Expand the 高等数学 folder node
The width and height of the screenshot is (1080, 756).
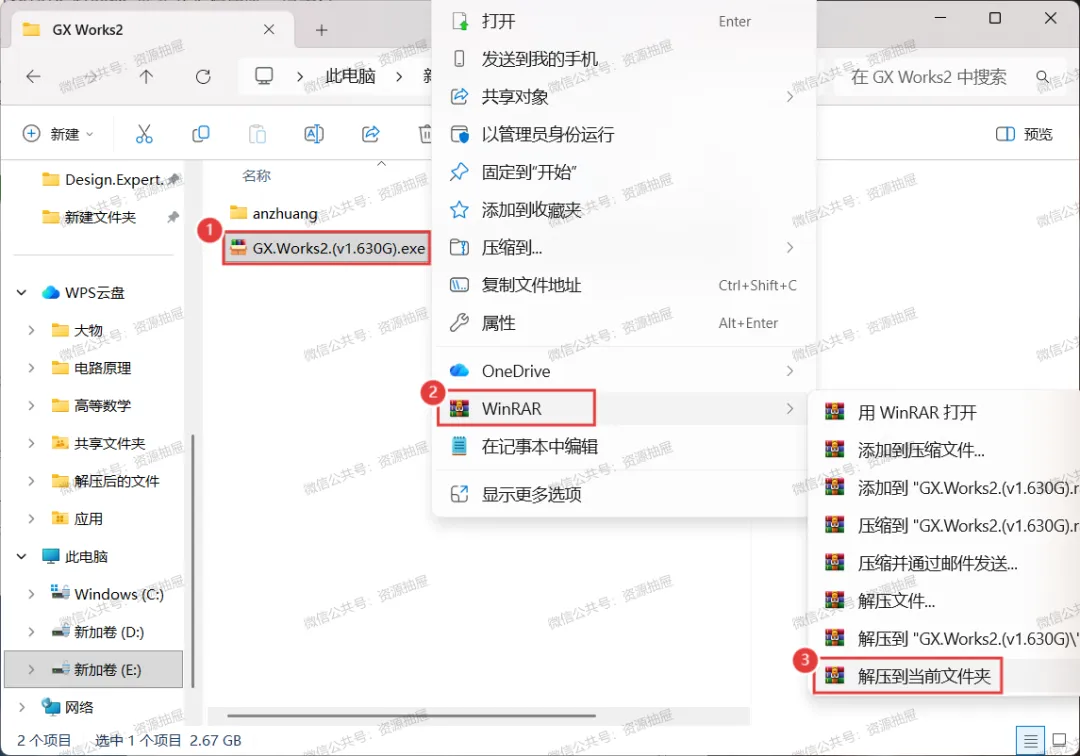point(31,406)
